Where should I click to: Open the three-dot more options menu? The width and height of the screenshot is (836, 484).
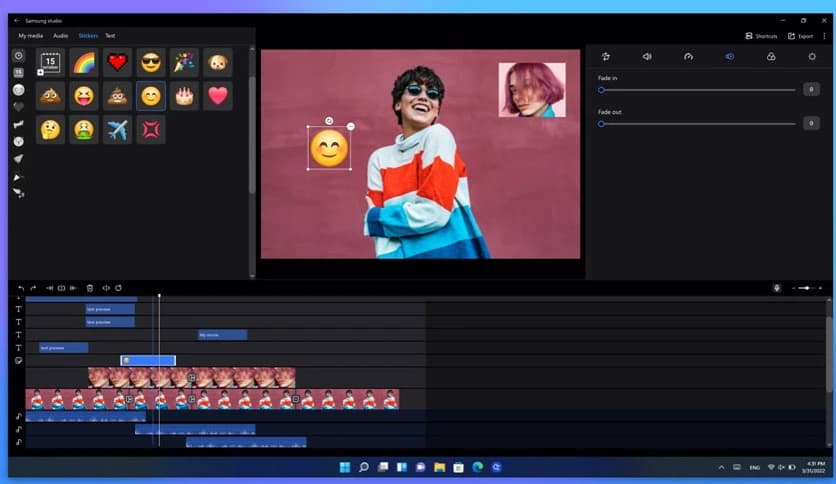tap(824, 36)
